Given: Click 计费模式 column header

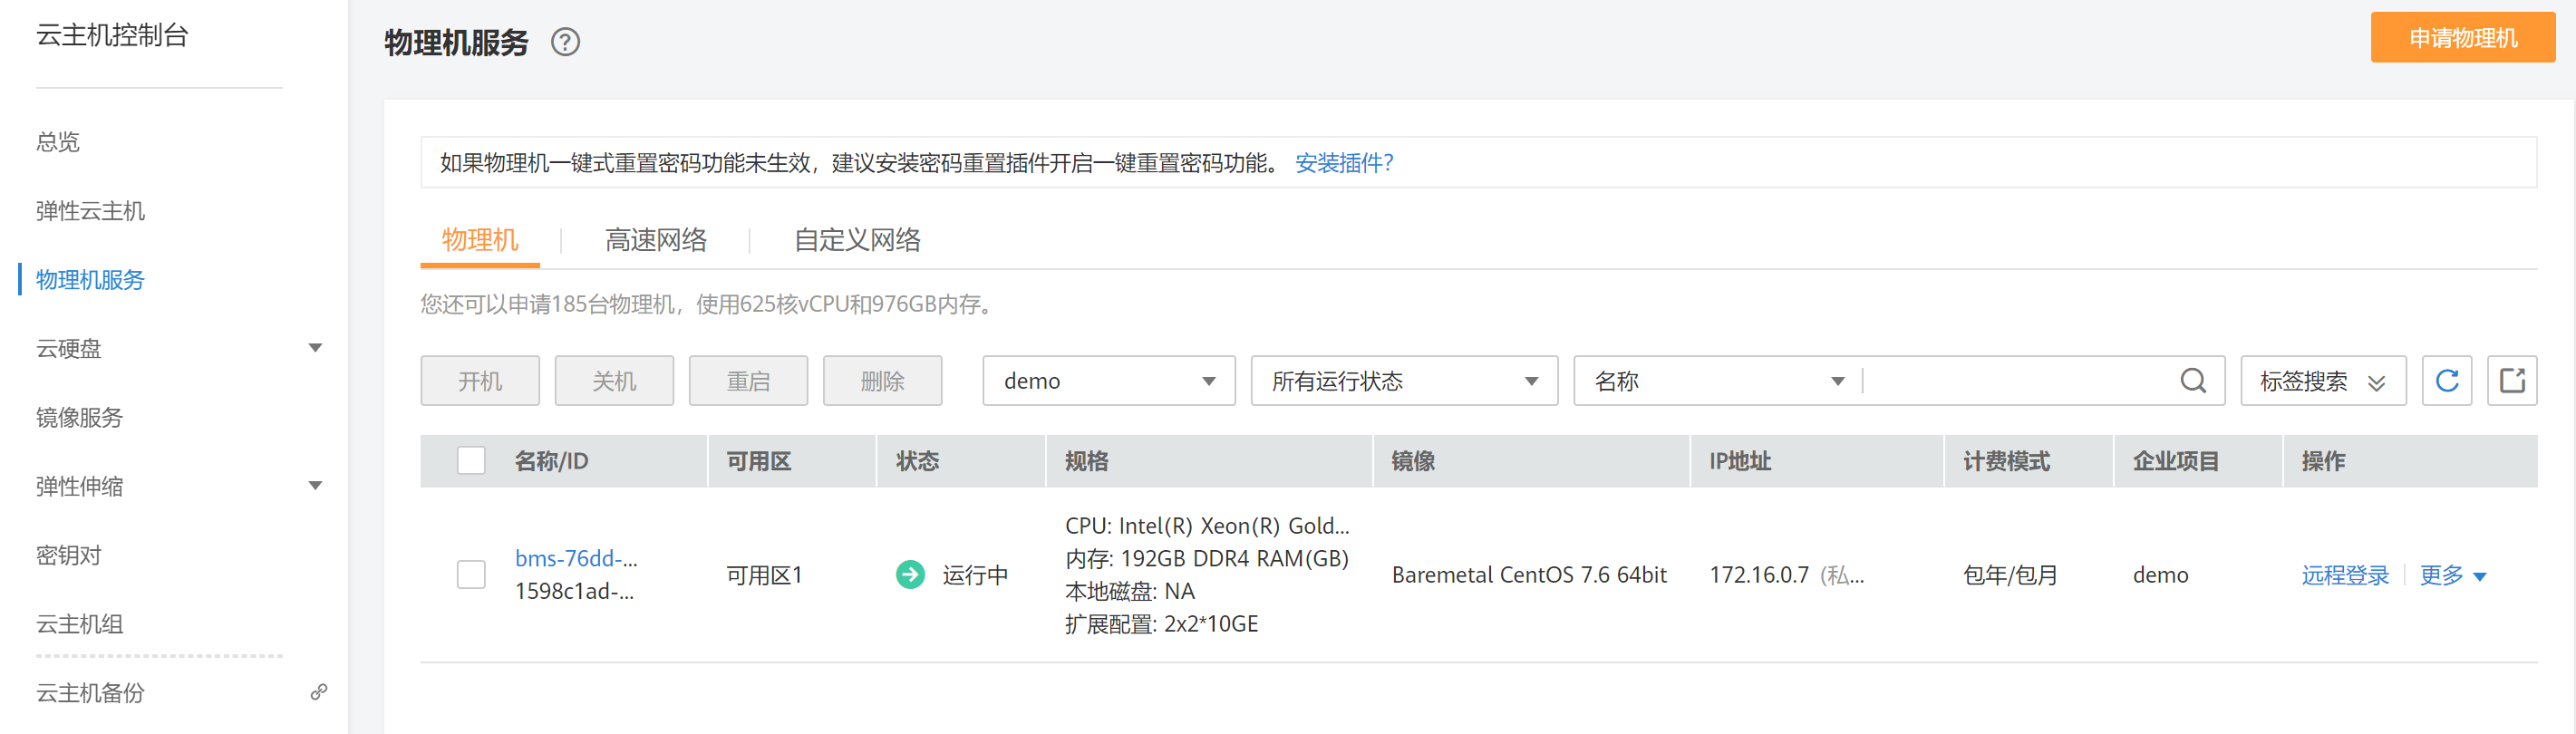Looking at the screenshot, I should click(x=2005, y=461).
